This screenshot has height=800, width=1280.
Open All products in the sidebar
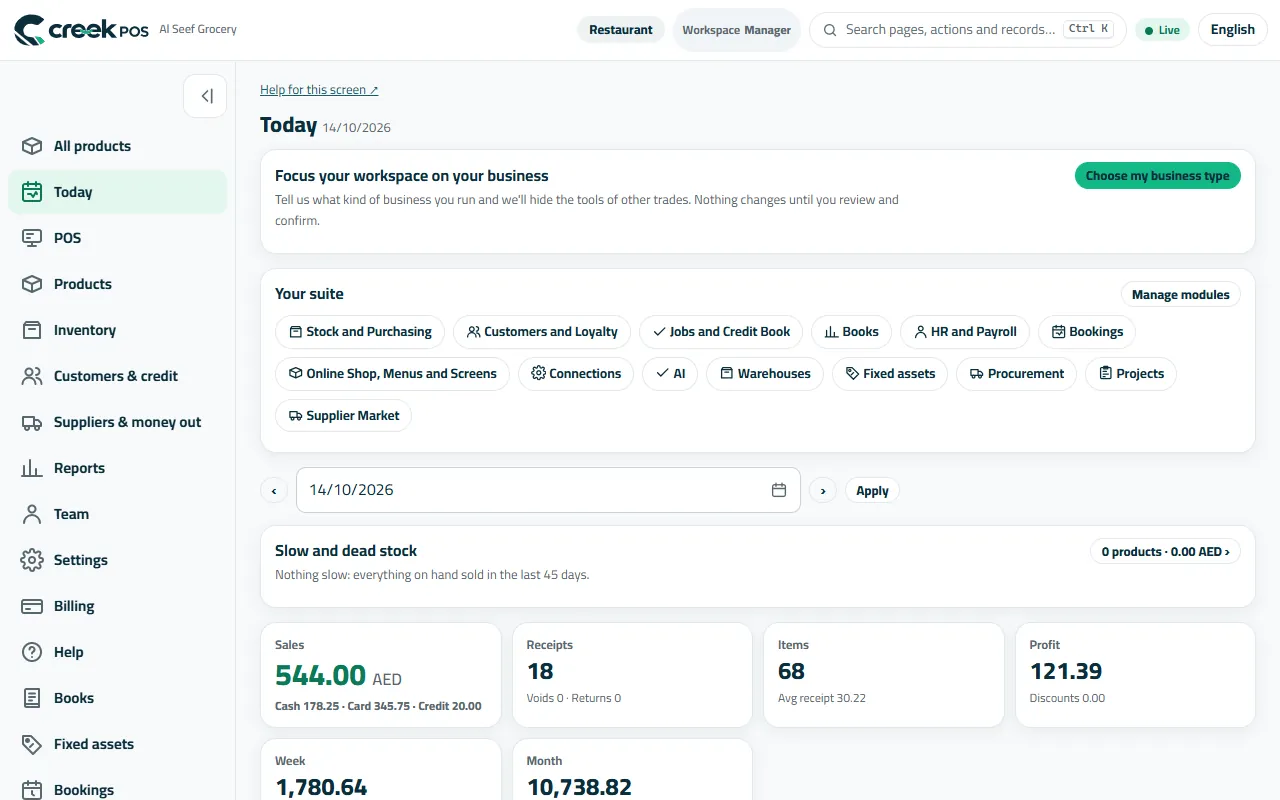[x=118, y=146]
